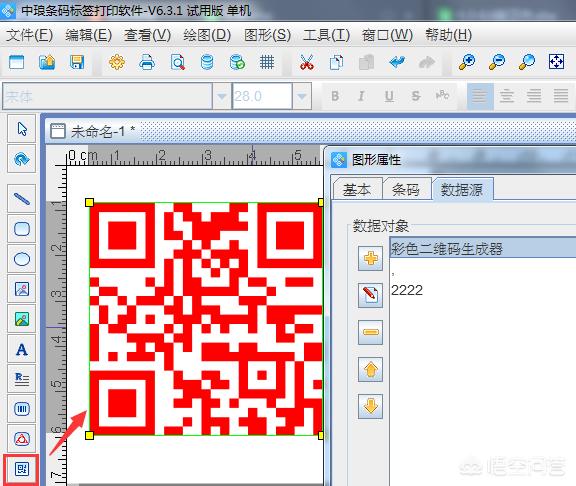Screen dimensions: 576x486
Task: Select the one-dimensional barcode tool
Action: tap(22, 409)
